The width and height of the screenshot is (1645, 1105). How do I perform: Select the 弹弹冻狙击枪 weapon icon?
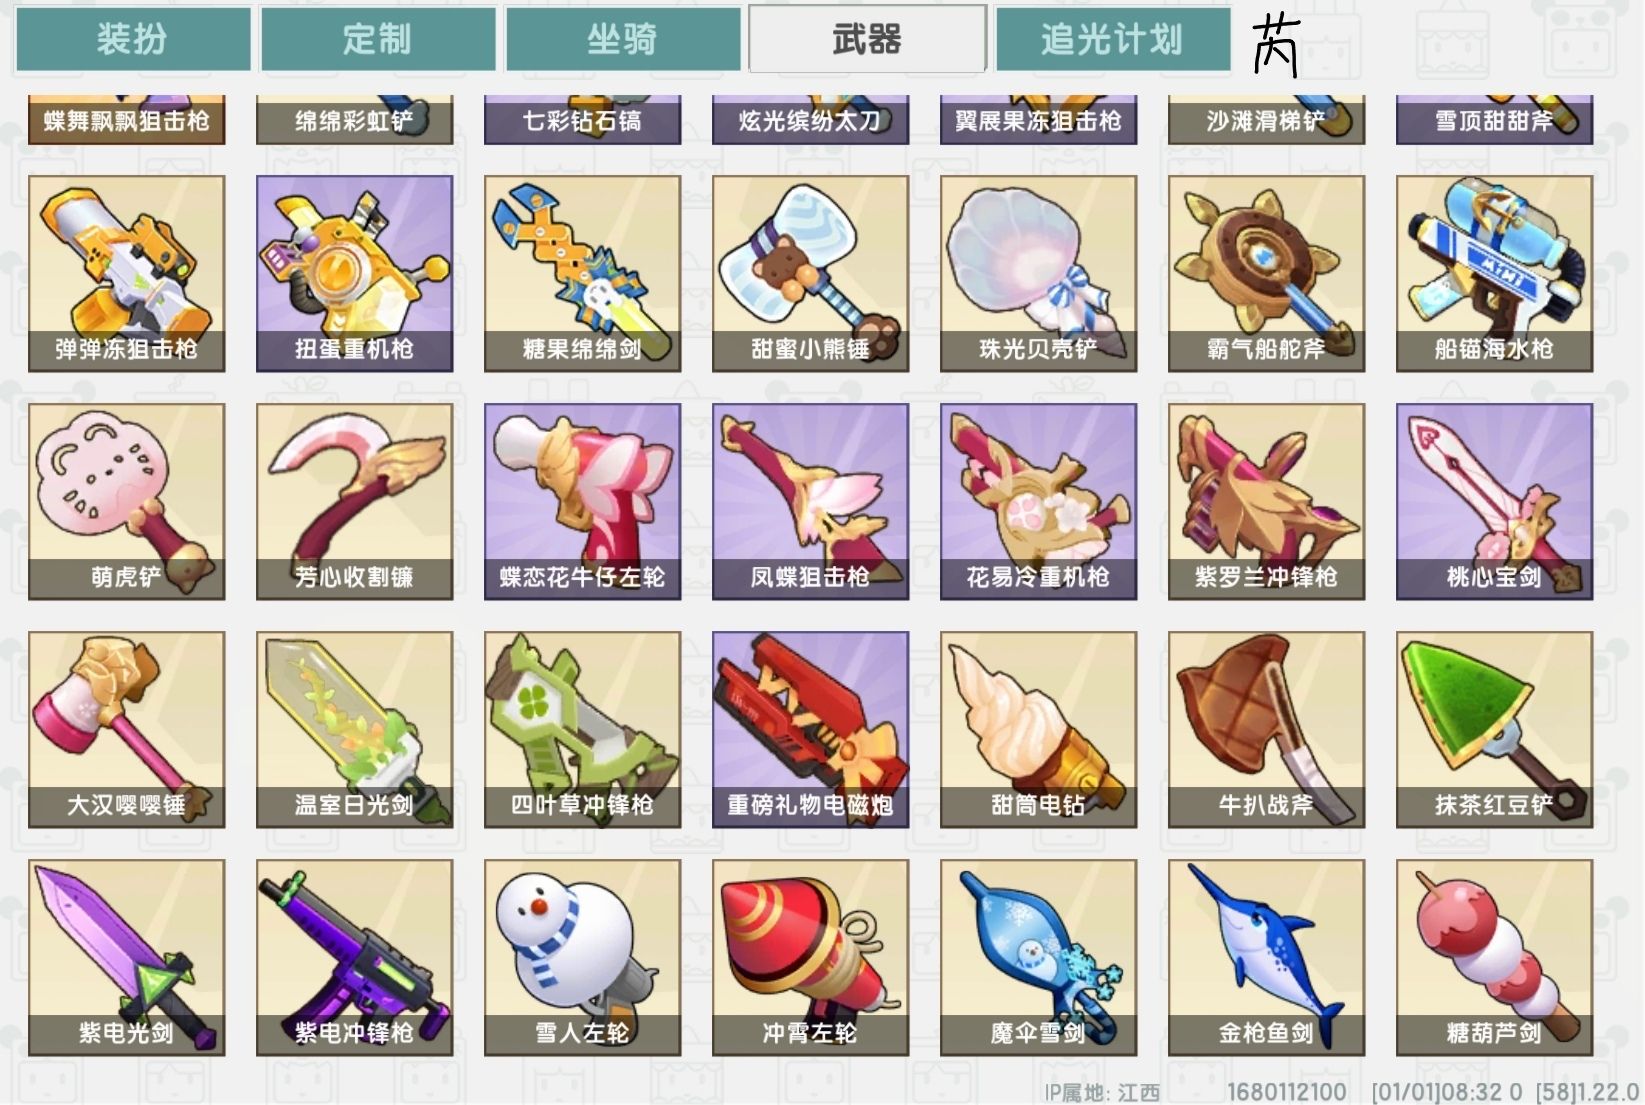pyautogui.click(x=127, y=274)
